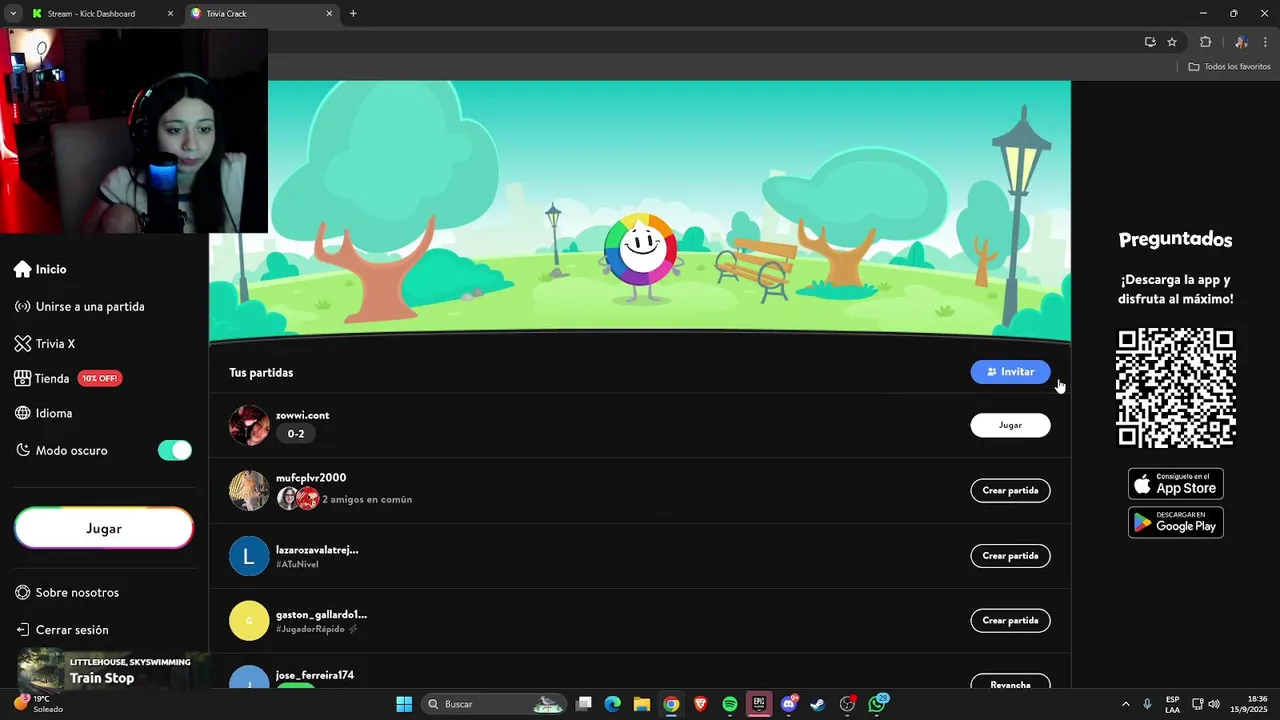Toggle the Modo oscuro switch off
1280x720 pixels.
tap(175, 450)
